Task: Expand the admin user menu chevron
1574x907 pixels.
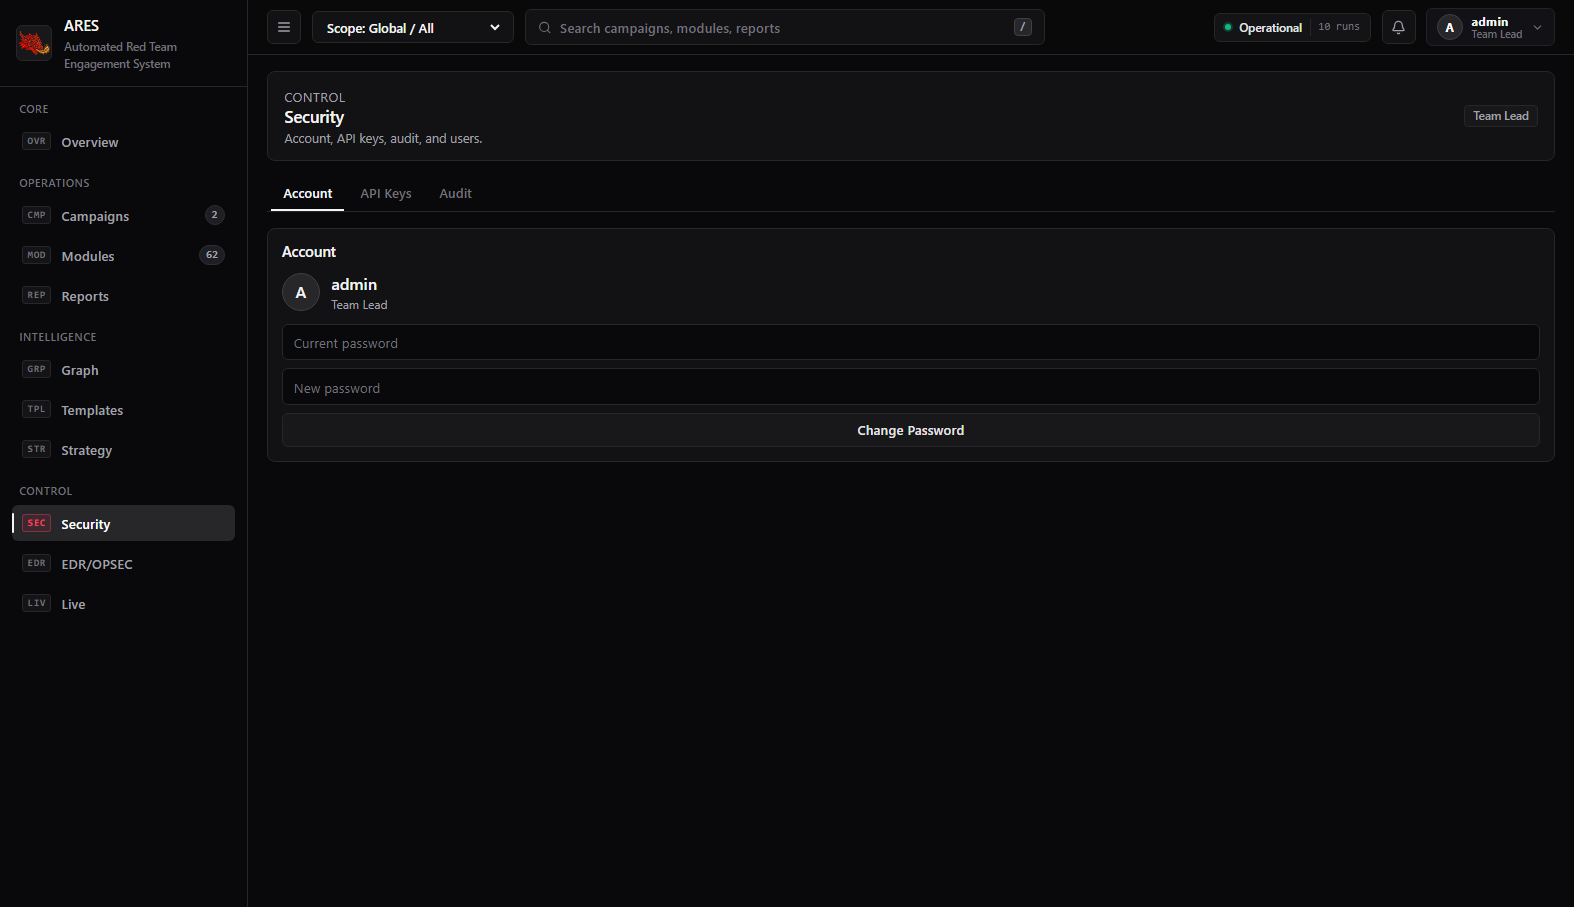Action: pos(1537,28)
